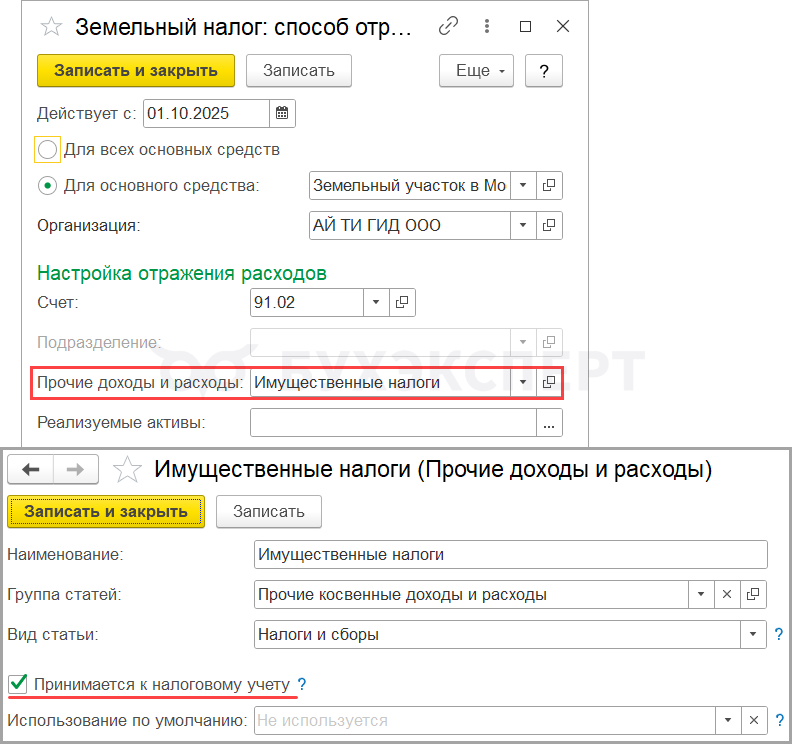
Task: Expand the 'Группа статей' dropdown
Action: pyautogui.click(x=701, y=594)
